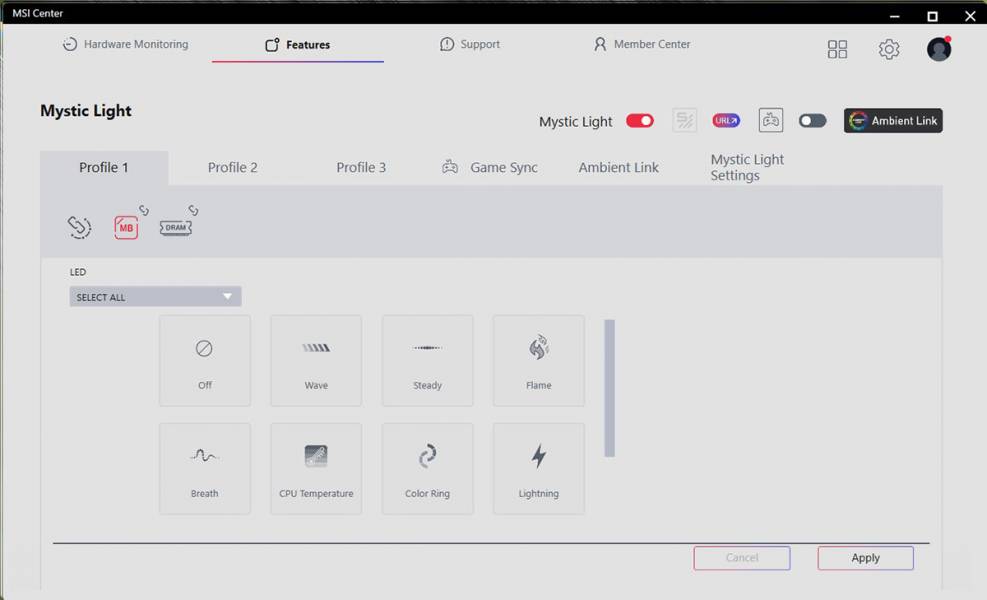Turn lighting Off with the Off tile
Screen dimensions: 987x600
point(205,361)
